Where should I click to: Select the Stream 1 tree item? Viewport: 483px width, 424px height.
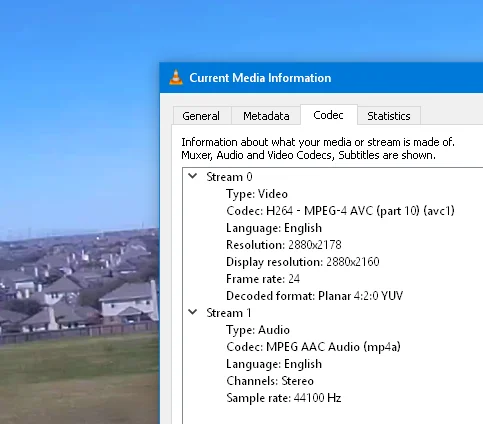point(229,313)
